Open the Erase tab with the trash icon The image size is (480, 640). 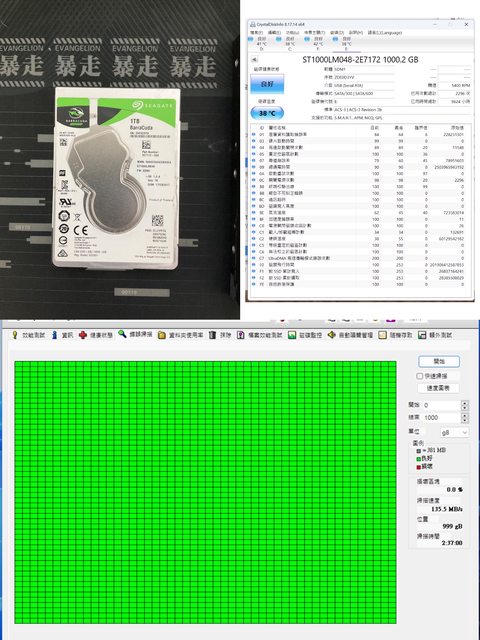[x=220, y=335]
